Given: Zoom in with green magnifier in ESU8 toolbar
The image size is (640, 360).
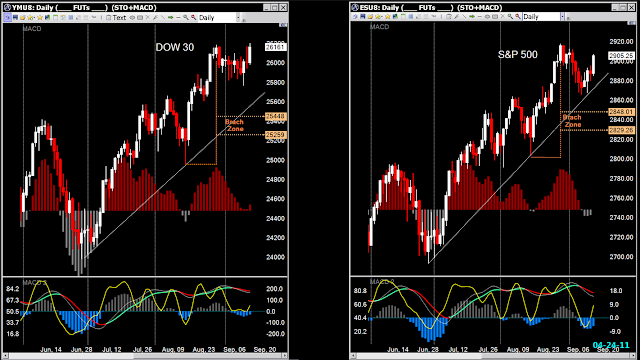Looking at the screenshot, I should (x=510, y=17).
